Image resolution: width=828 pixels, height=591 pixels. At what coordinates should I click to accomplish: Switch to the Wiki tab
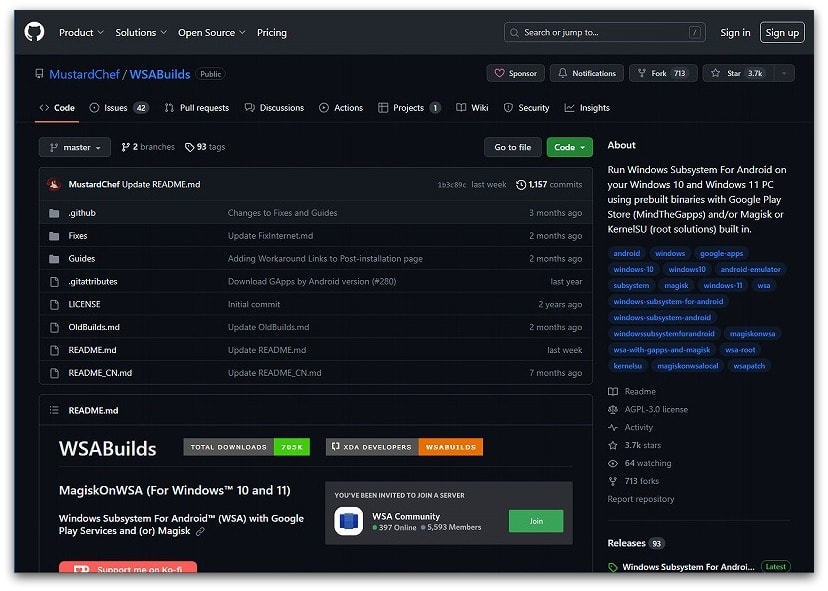point(472,108)
